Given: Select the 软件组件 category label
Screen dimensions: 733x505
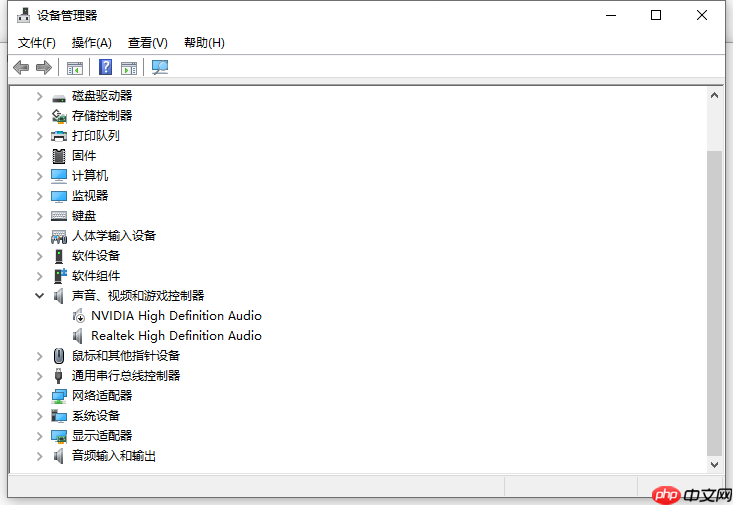Looking at the screenshot, I should click(x=96, y=276).
